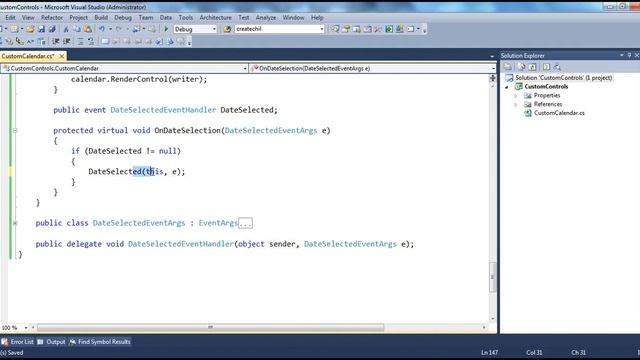Screen dimensions: 640x360
Task: Open the Output panel tab
Action: [51, 342]
